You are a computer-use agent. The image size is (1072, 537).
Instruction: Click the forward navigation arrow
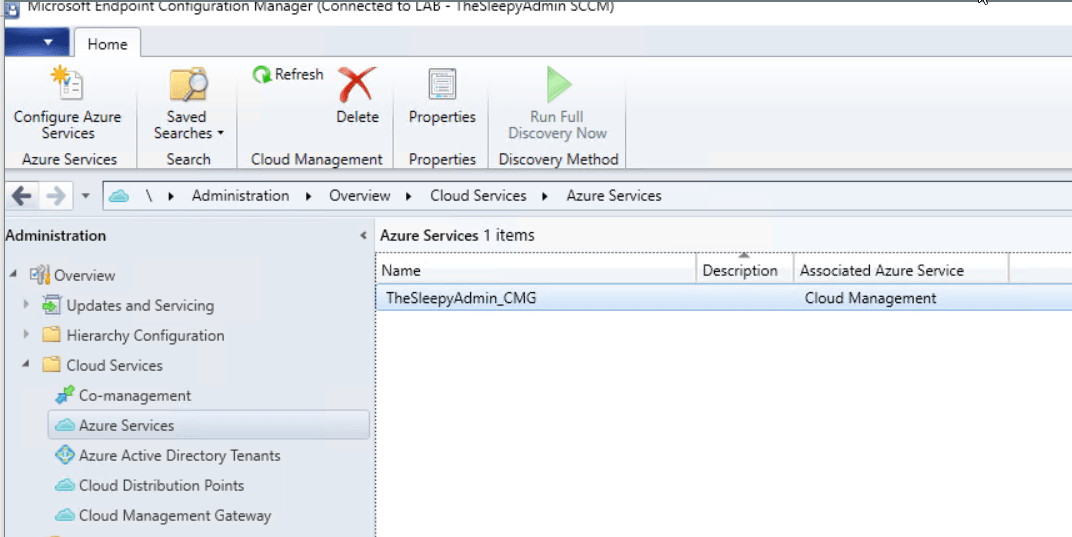tap(56, 196)
